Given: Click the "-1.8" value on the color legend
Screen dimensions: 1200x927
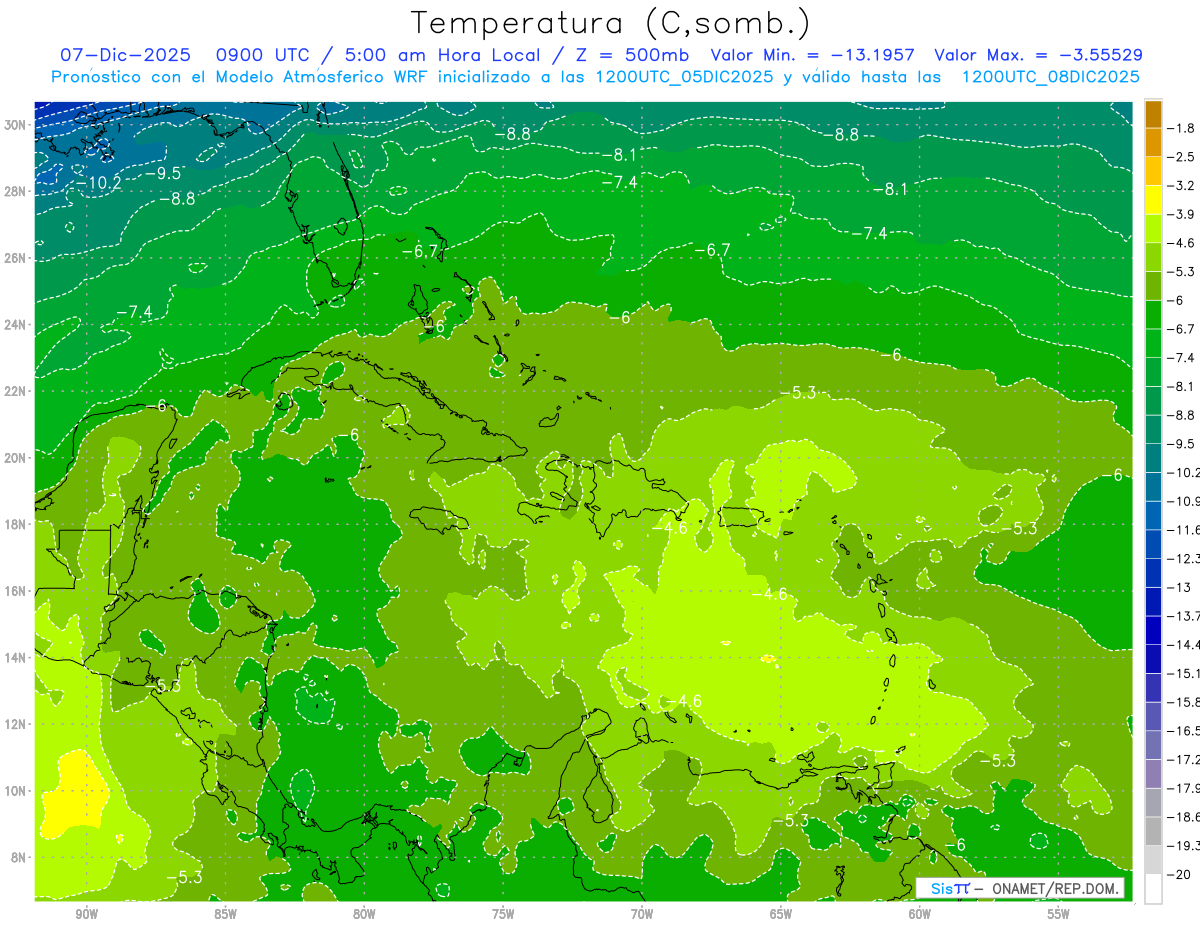Looking at the screenshot, I should point(1182,128).
